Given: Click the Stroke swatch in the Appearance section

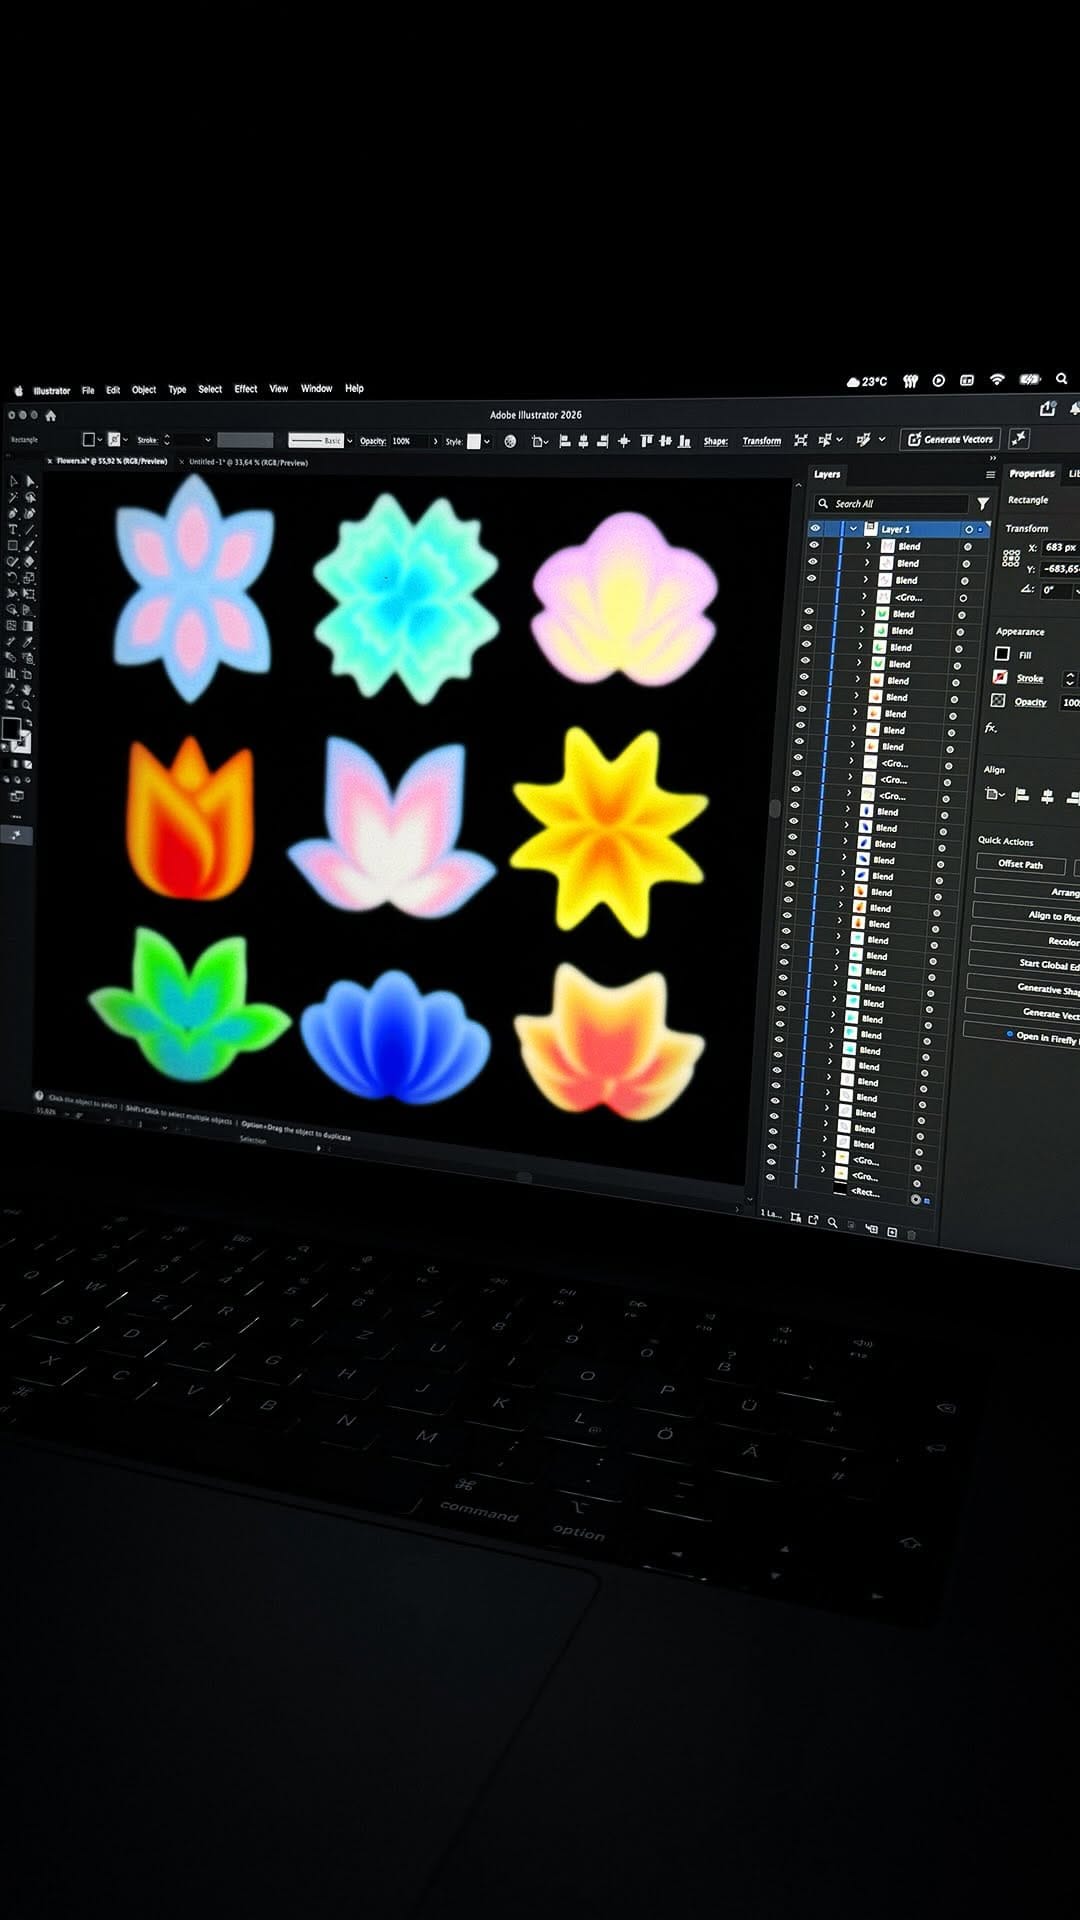Looking at the screenshot, I should [1000, 677].
